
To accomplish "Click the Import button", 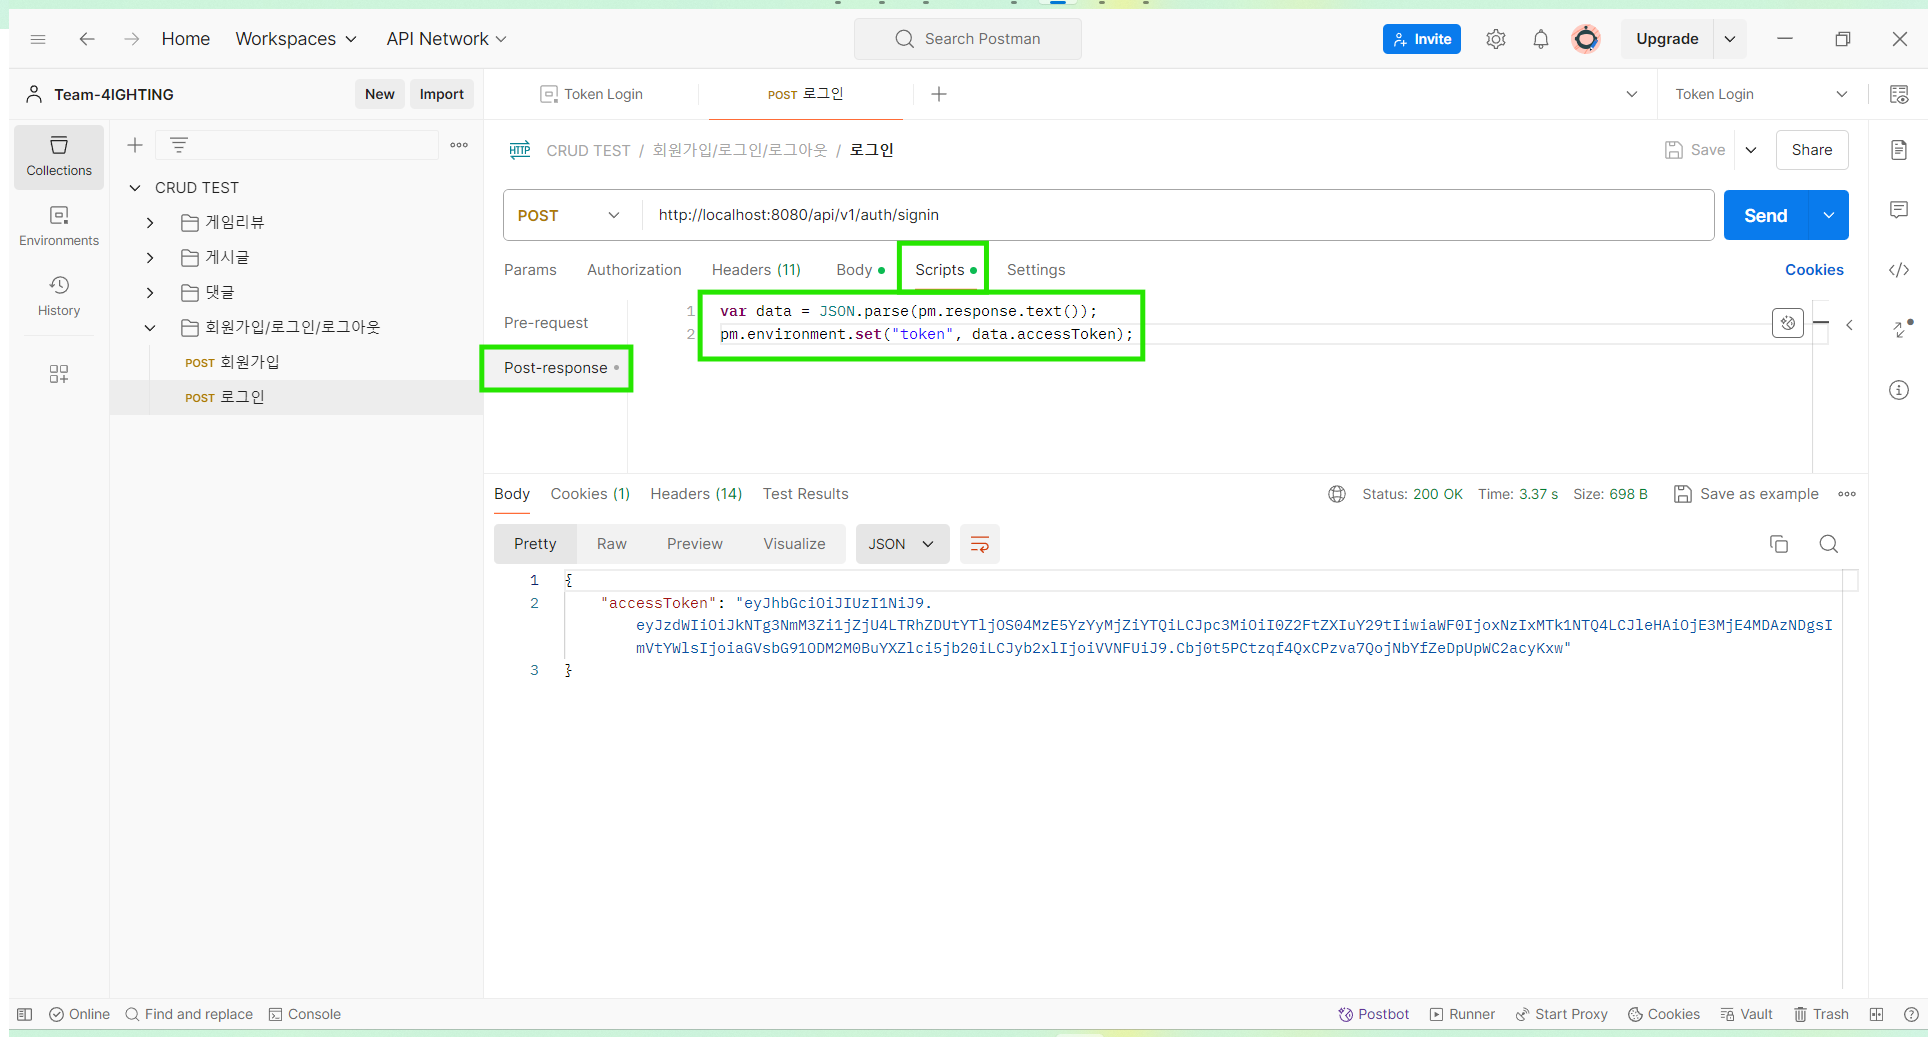I will [441, 94].
